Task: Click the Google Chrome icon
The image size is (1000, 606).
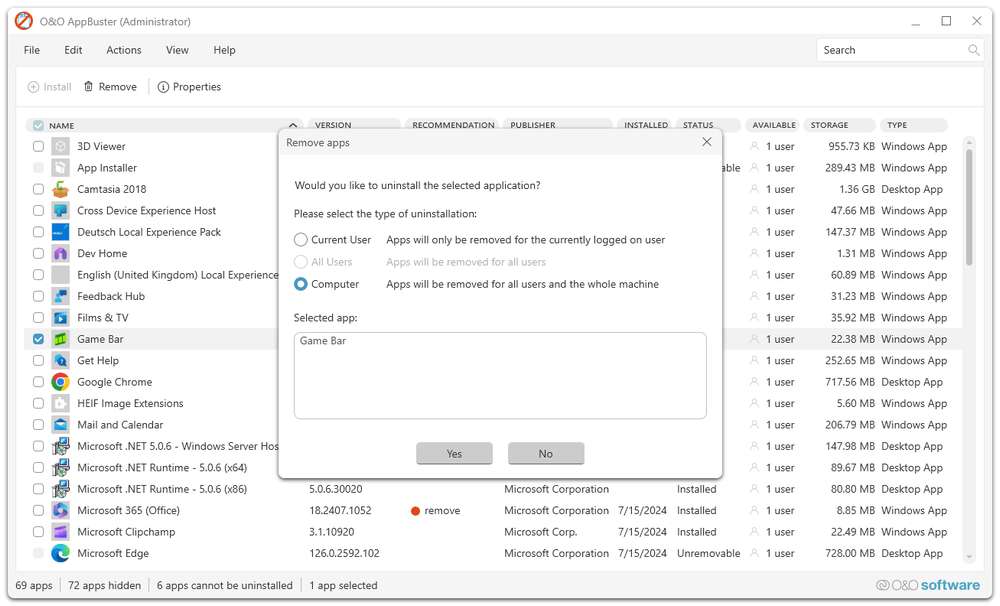Action: 61,382
